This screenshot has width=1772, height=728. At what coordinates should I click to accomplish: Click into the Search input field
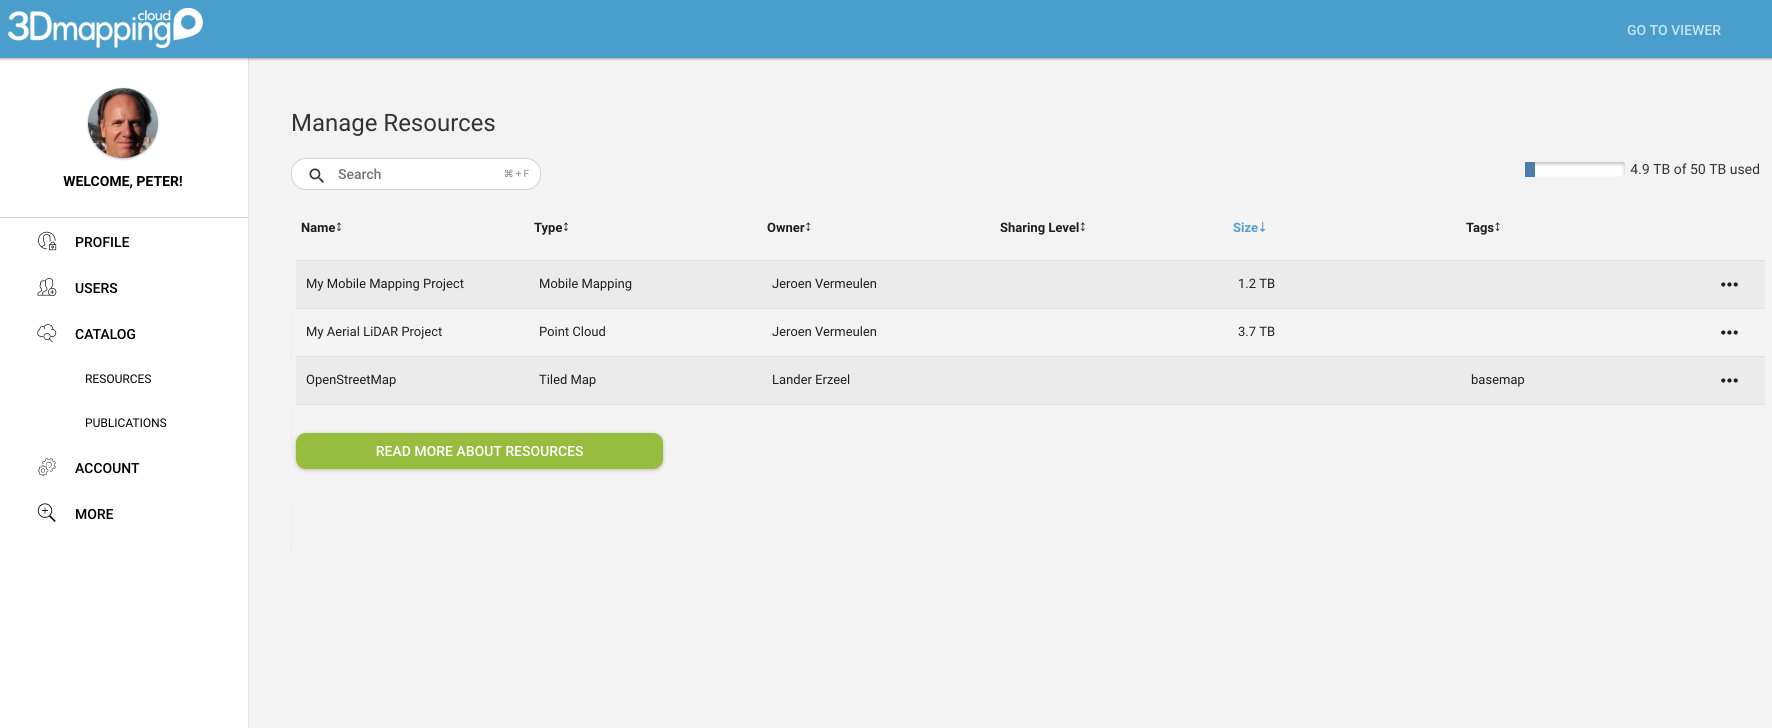coord(416,174)
